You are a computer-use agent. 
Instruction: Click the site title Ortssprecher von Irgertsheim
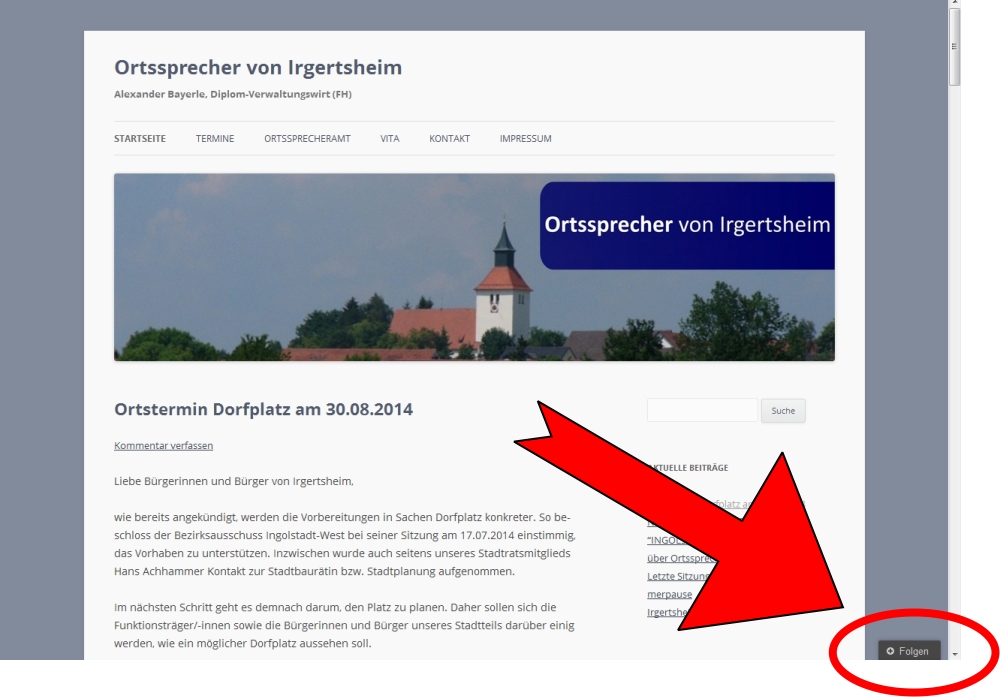258,68
